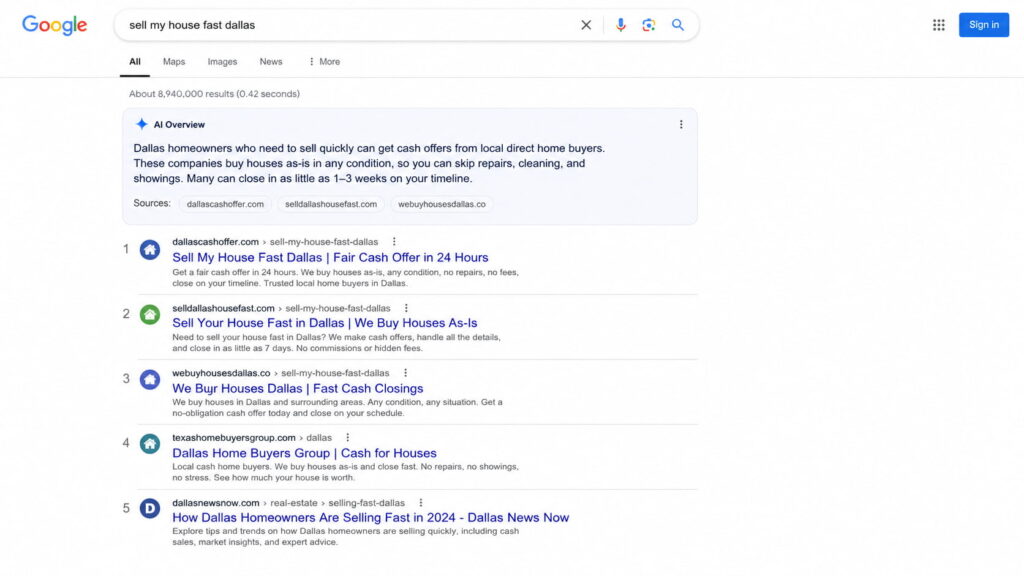The image size is (1024, 576).
Task: Click the AI Overview summary paragraph
Action: click(369, 163)
